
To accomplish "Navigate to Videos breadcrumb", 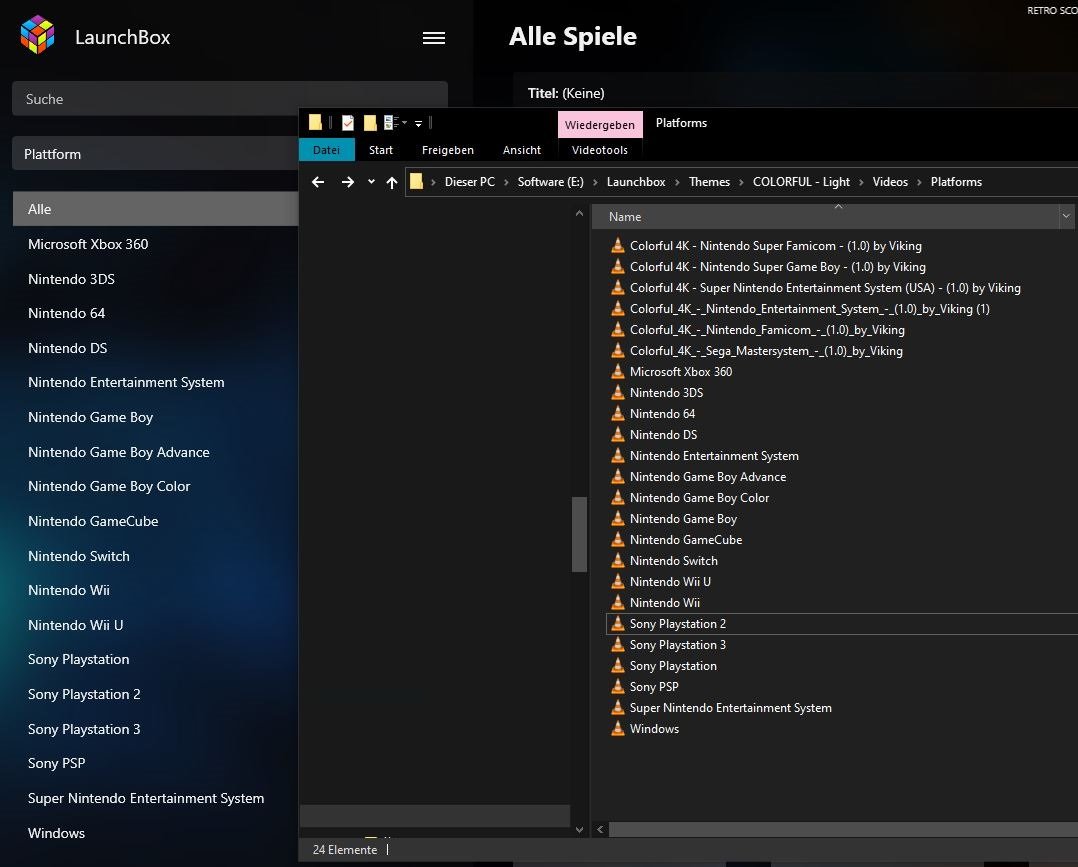I will pos(890,182).
